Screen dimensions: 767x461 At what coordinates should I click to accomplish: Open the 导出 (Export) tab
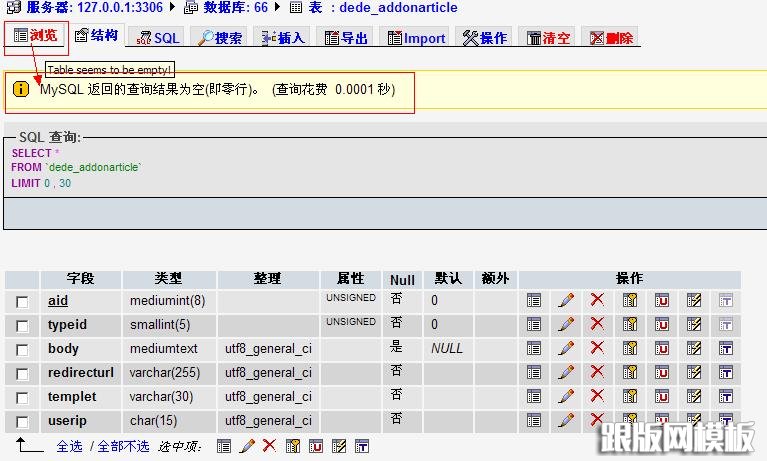pos(346,38)
